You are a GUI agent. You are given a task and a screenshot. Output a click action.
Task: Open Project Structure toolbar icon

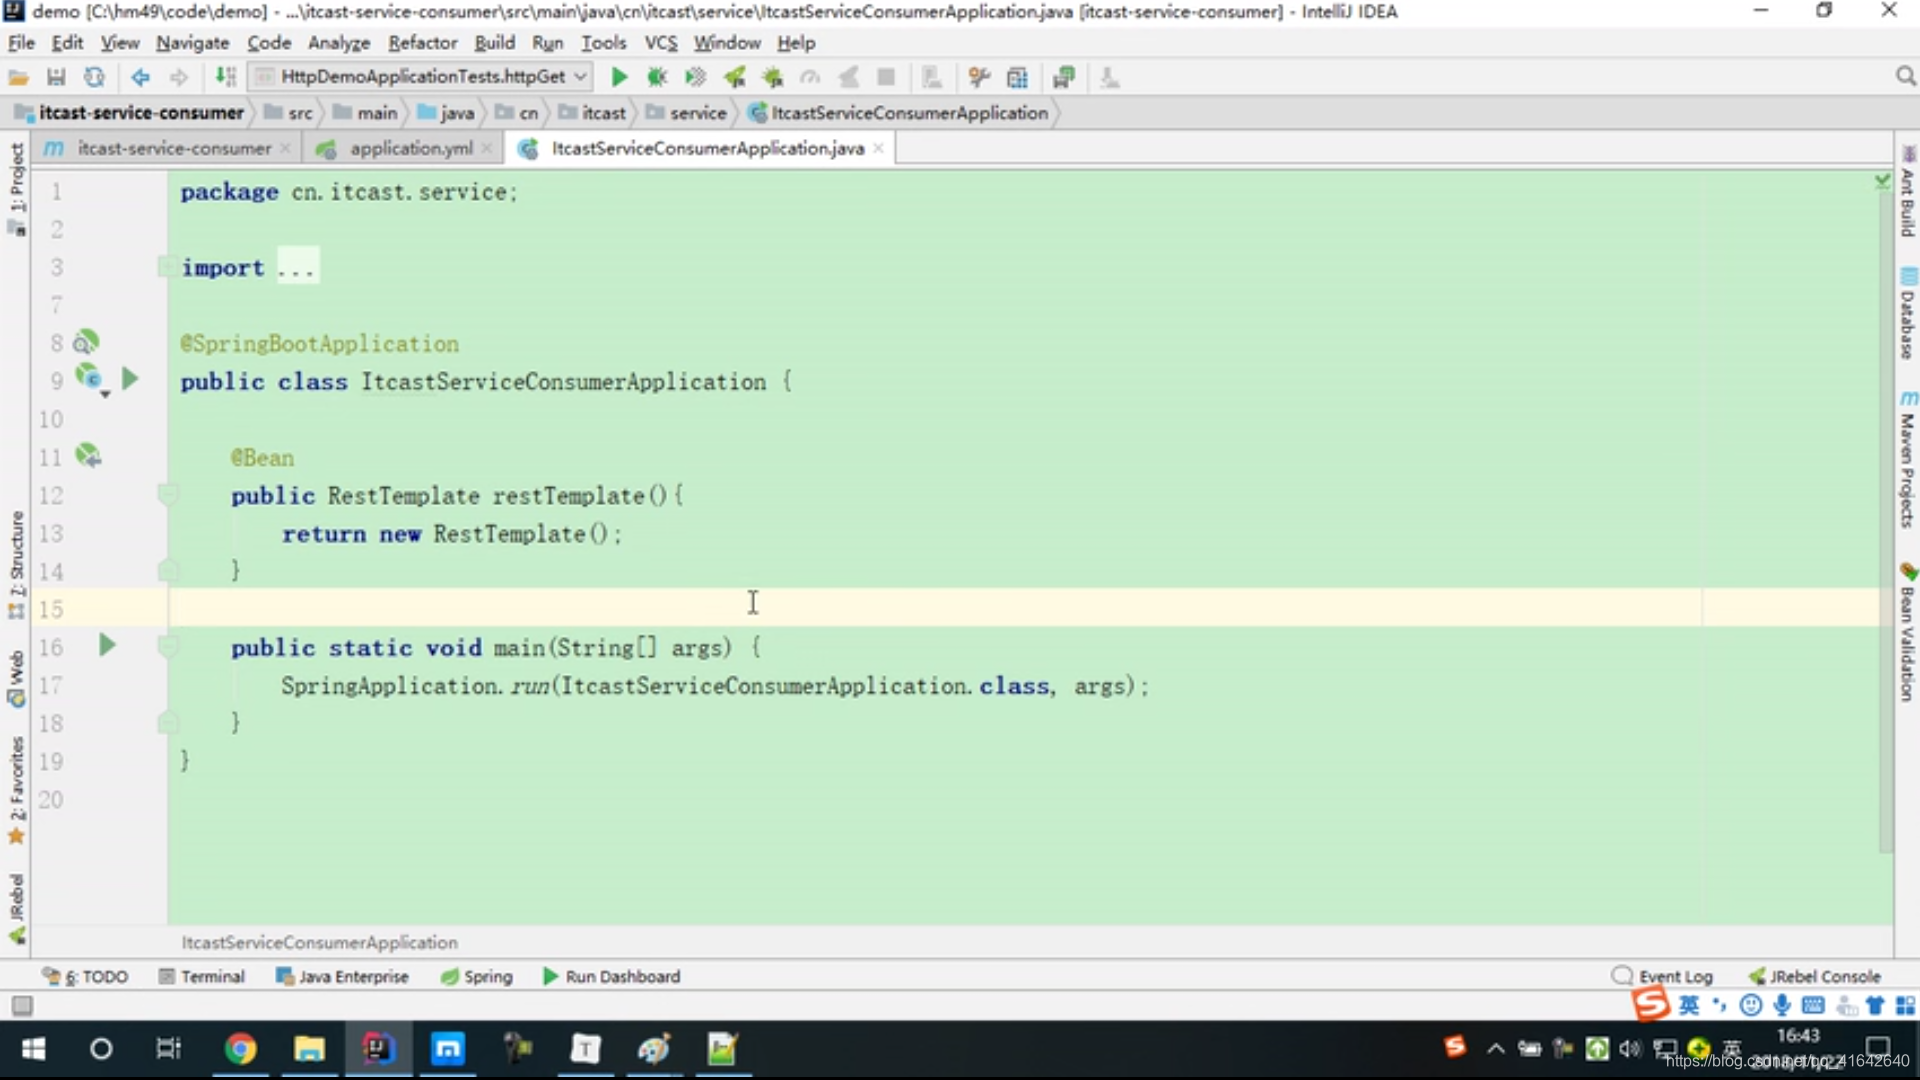pos(1017,77)
